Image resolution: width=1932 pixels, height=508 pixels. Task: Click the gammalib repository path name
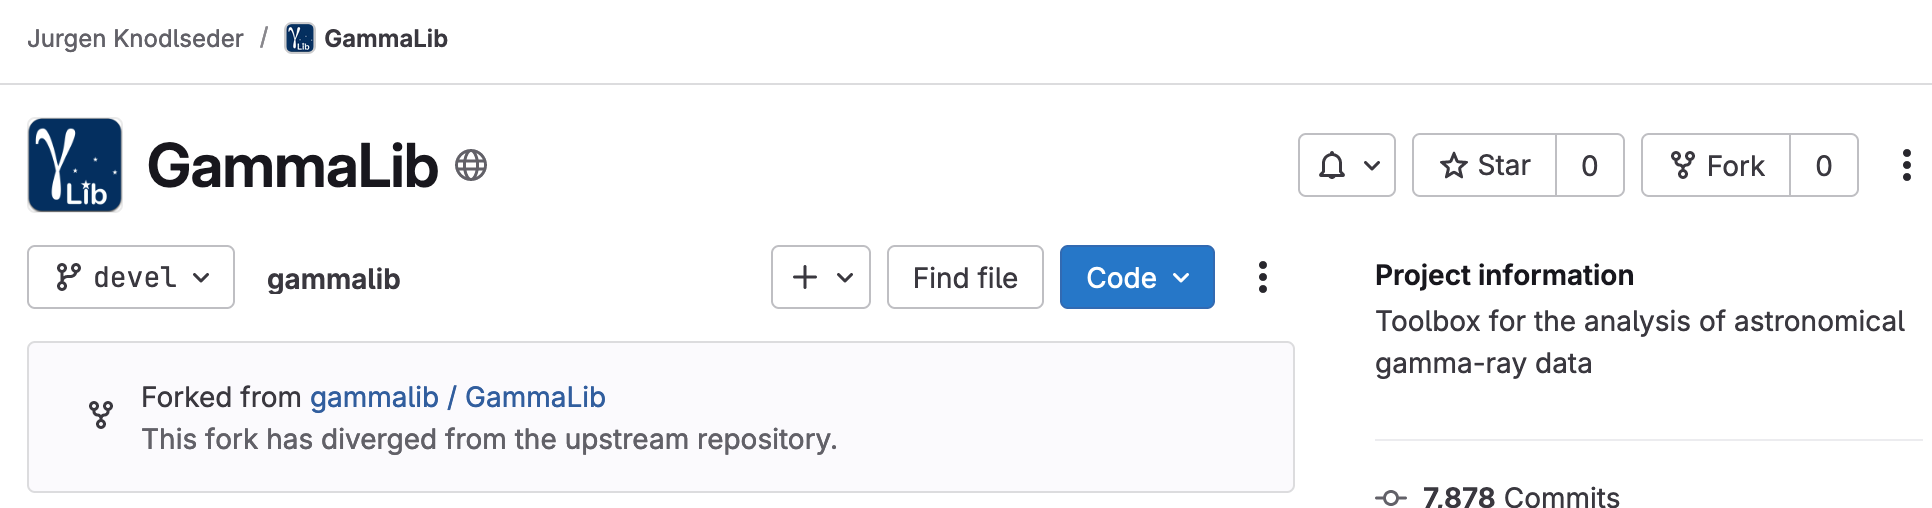(333, 279)
